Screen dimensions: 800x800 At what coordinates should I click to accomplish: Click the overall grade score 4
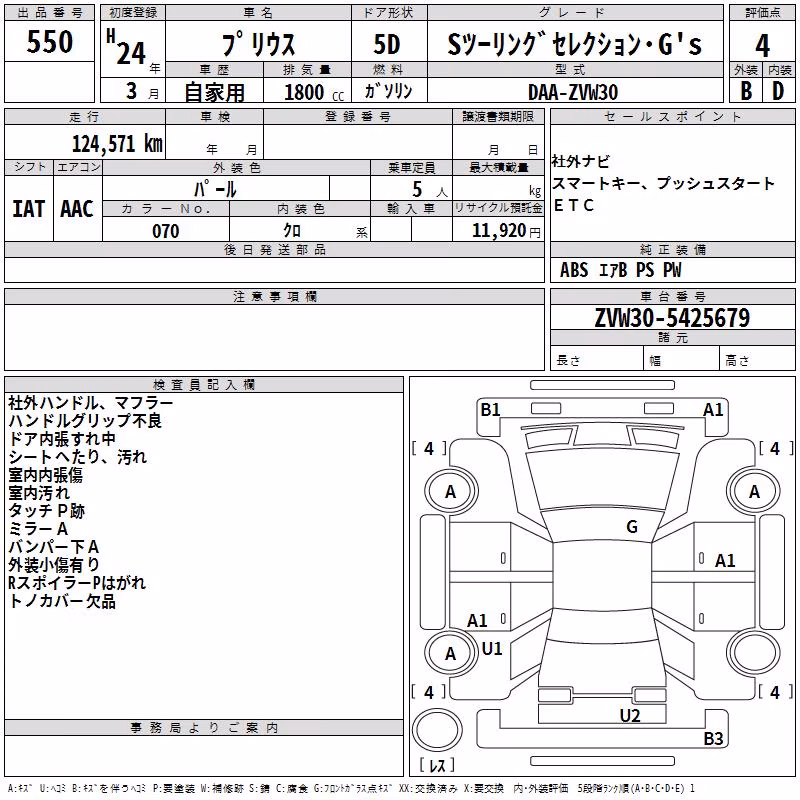[762, 45]
